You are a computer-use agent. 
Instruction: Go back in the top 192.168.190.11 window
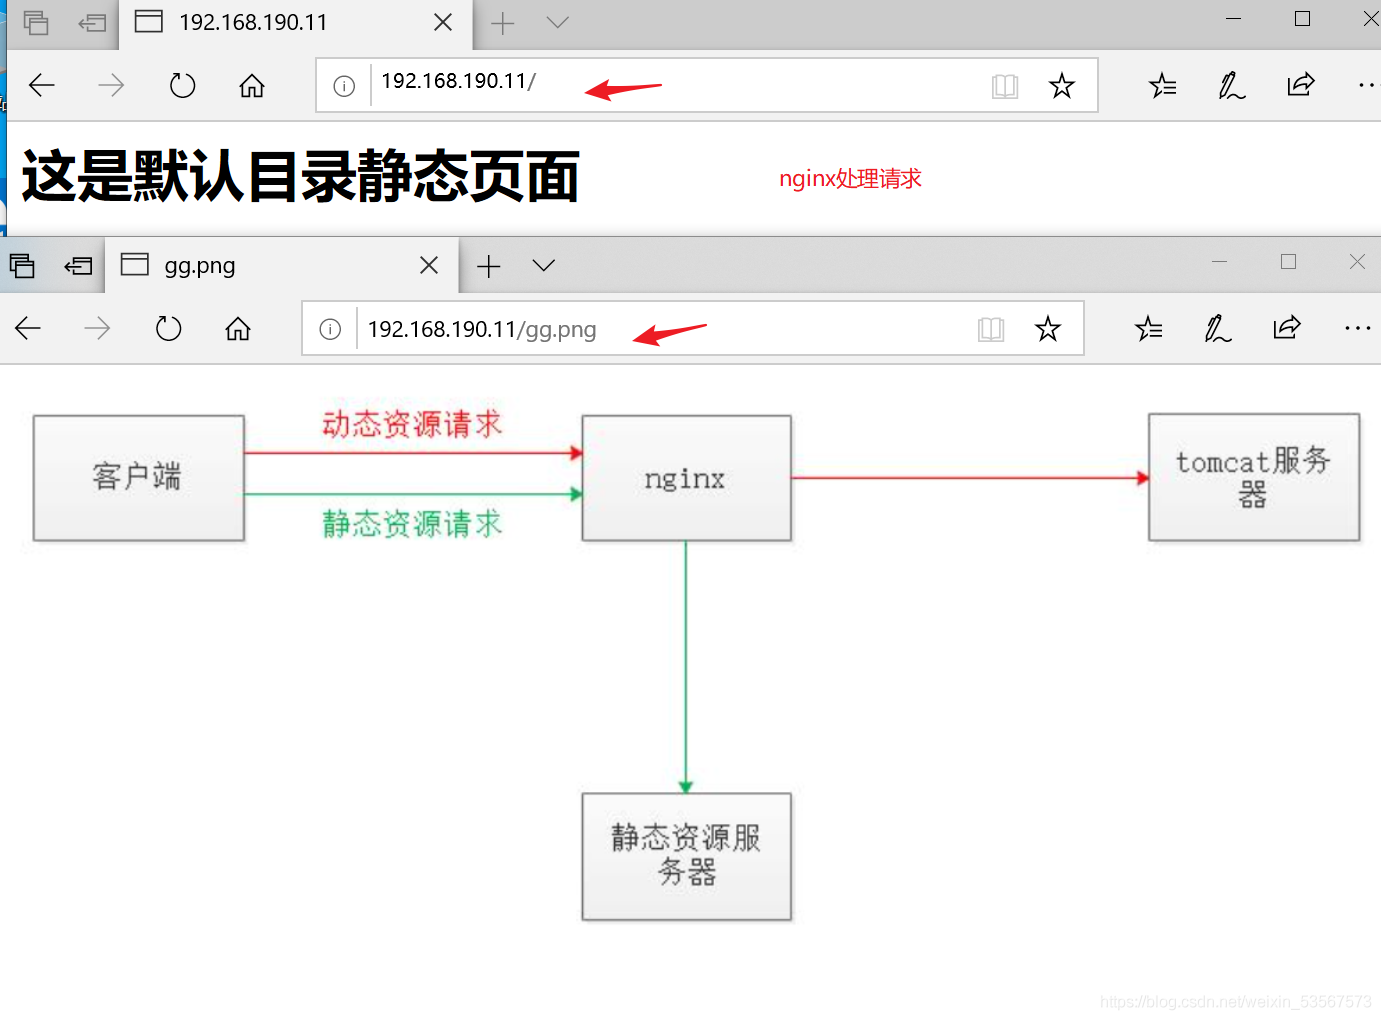[42, 86]
